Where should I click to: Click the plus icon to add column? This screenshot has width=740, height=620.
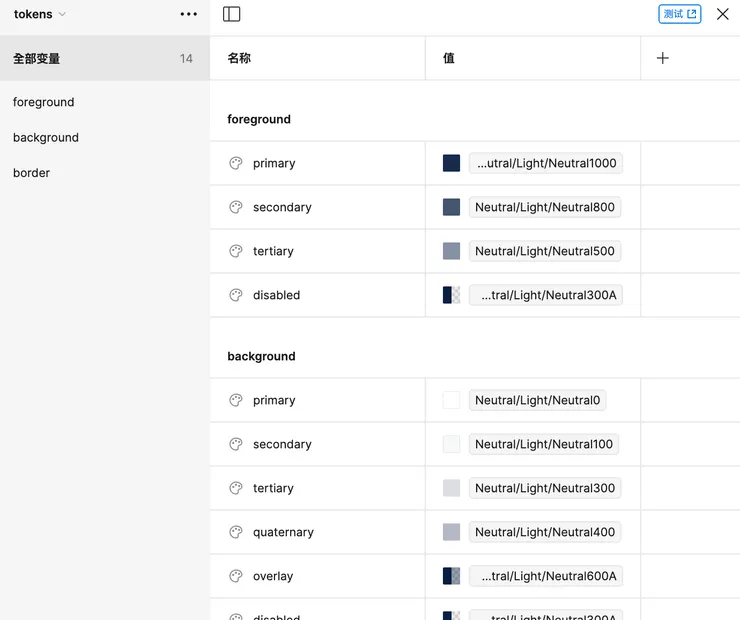click(x=662, y=58)
